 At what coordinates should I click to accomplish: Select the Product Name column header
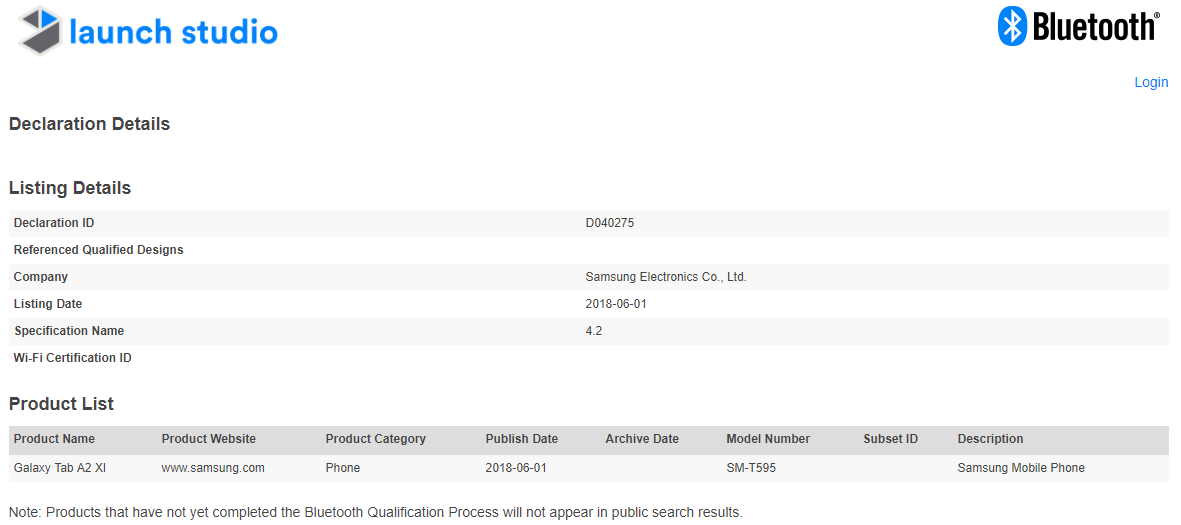(54, 439)
